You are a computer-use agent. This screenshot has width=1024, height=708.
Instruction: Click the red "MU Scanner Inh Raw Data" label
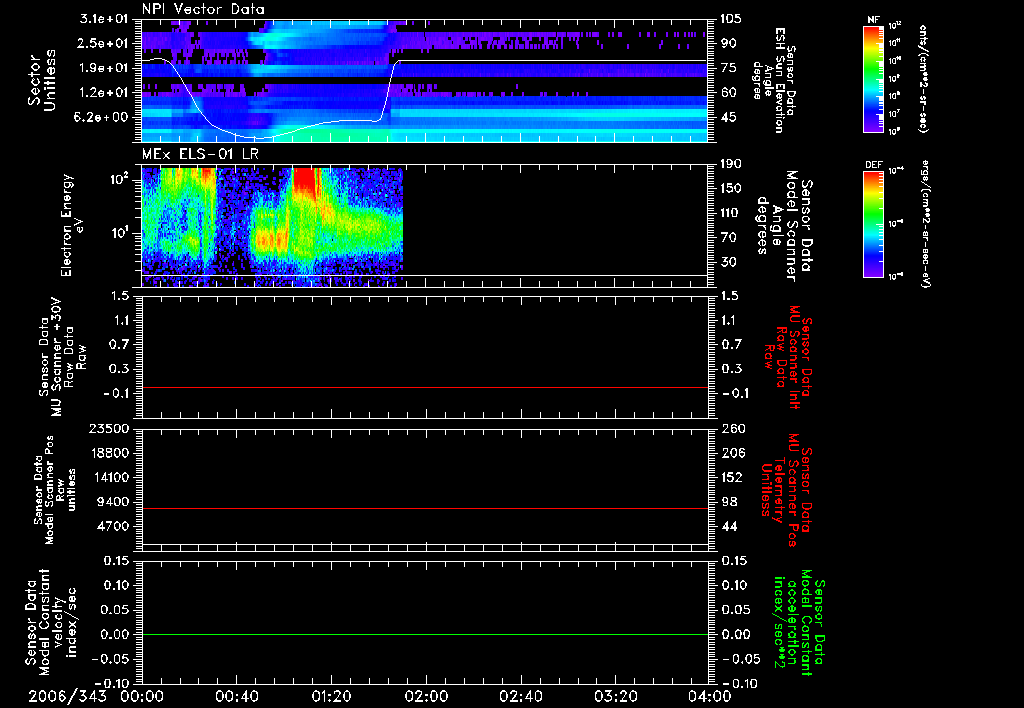click(x=787, y=357)
